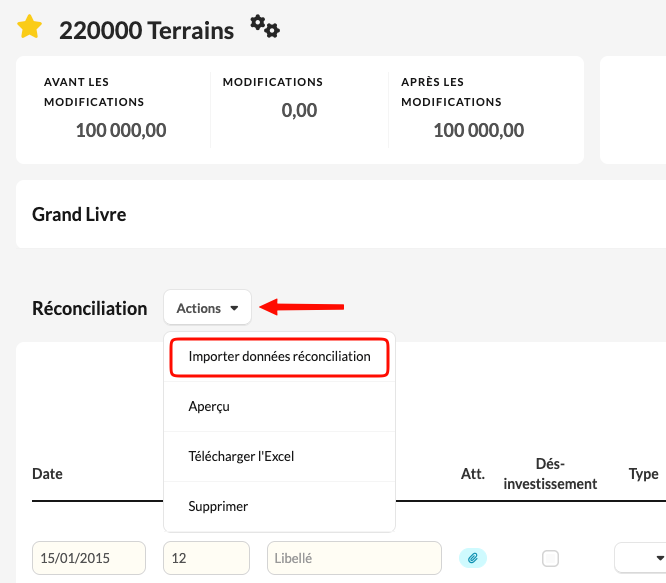Open the Grand Livre section
The image size is (666, 583).
pyautogui.click(x=79, y=214)
